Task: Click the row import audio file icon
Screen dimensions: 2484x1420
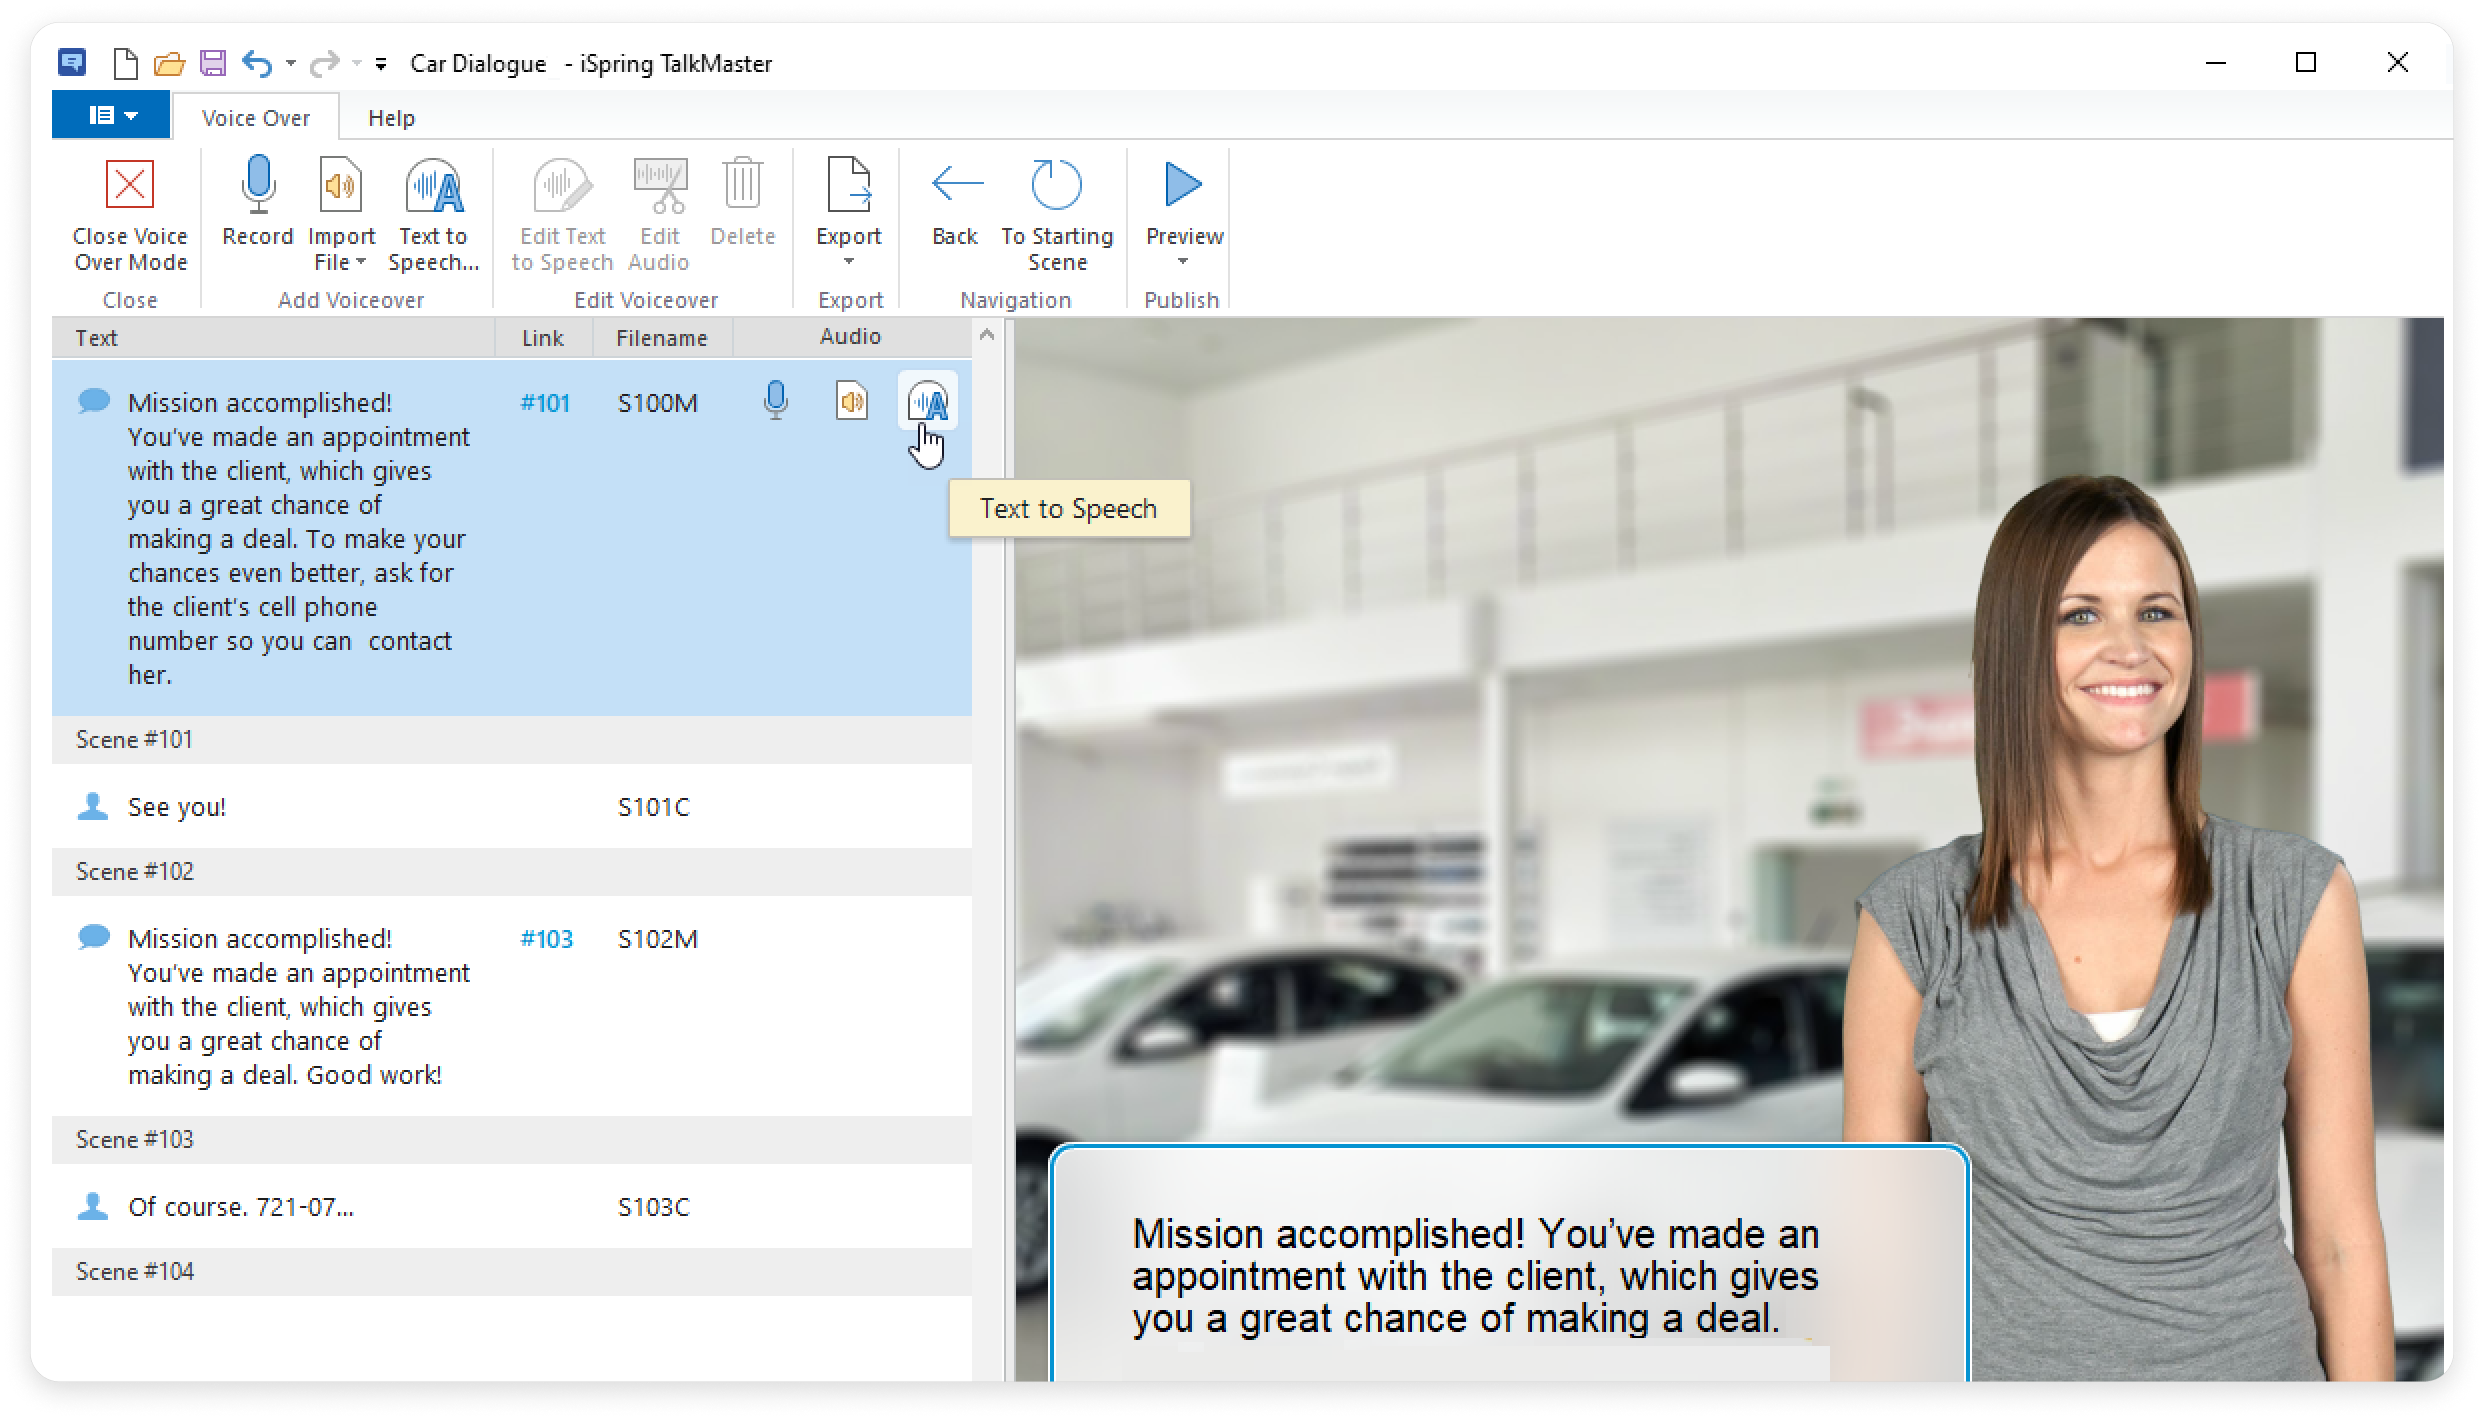Action: [x=851, y=402]
